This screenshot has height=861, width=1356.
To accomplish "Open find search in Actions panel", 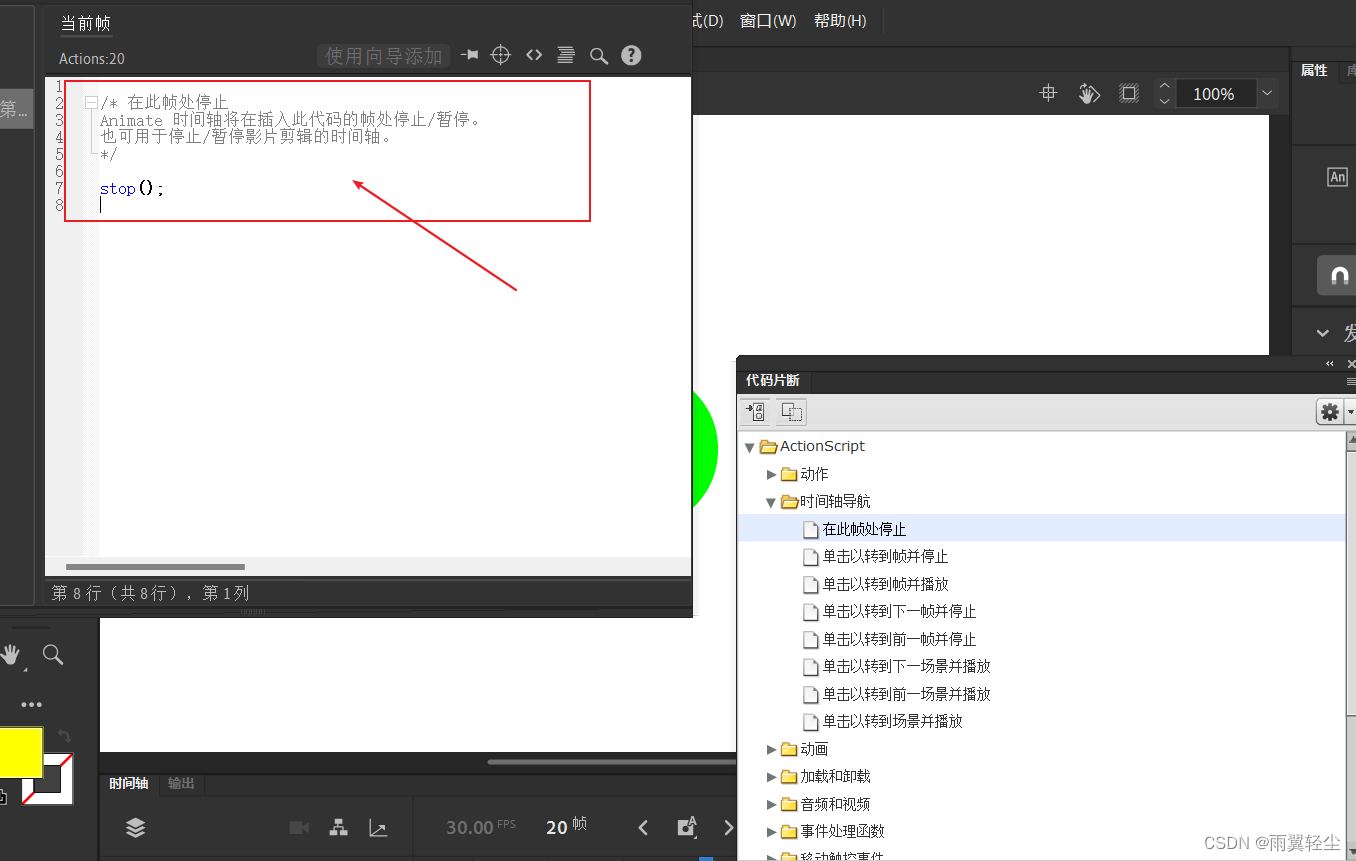I will [598, 56].
